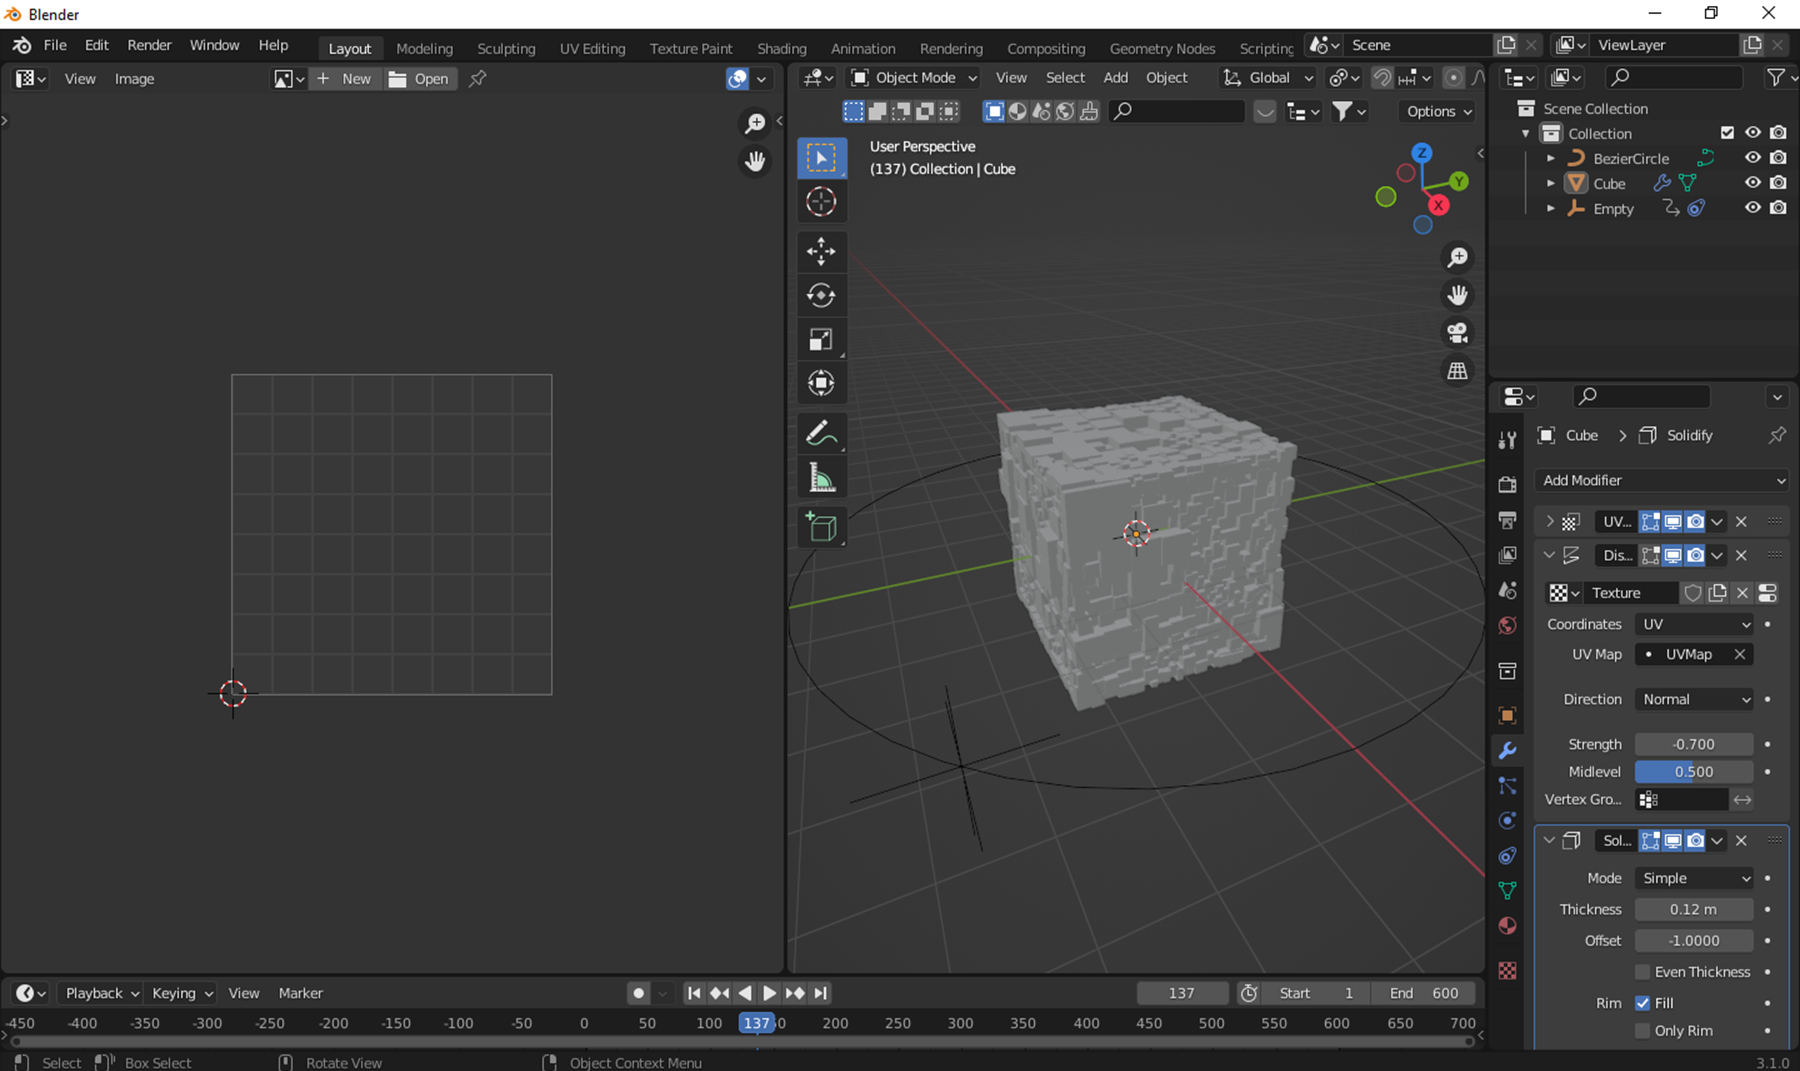Switch to Shading workspace tab
The width and height of the screenshot is (1800, 1071).
[x=782, y=48]
